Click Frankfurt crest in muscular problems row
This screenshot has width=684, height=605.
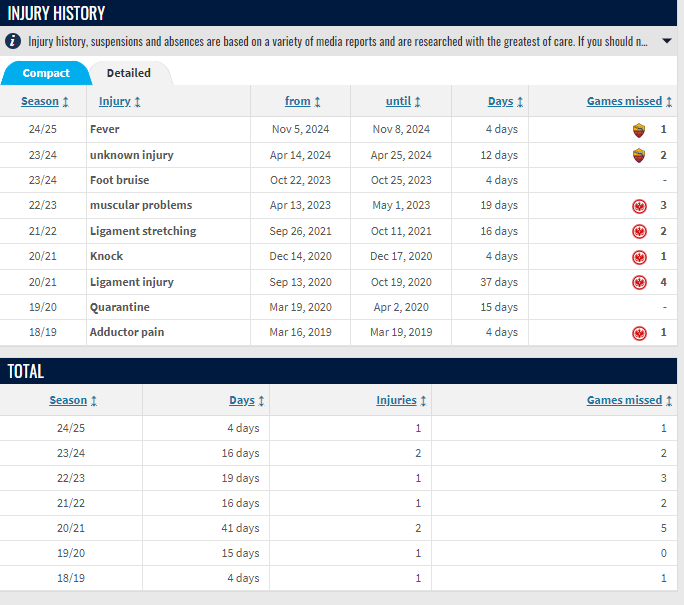639,206
